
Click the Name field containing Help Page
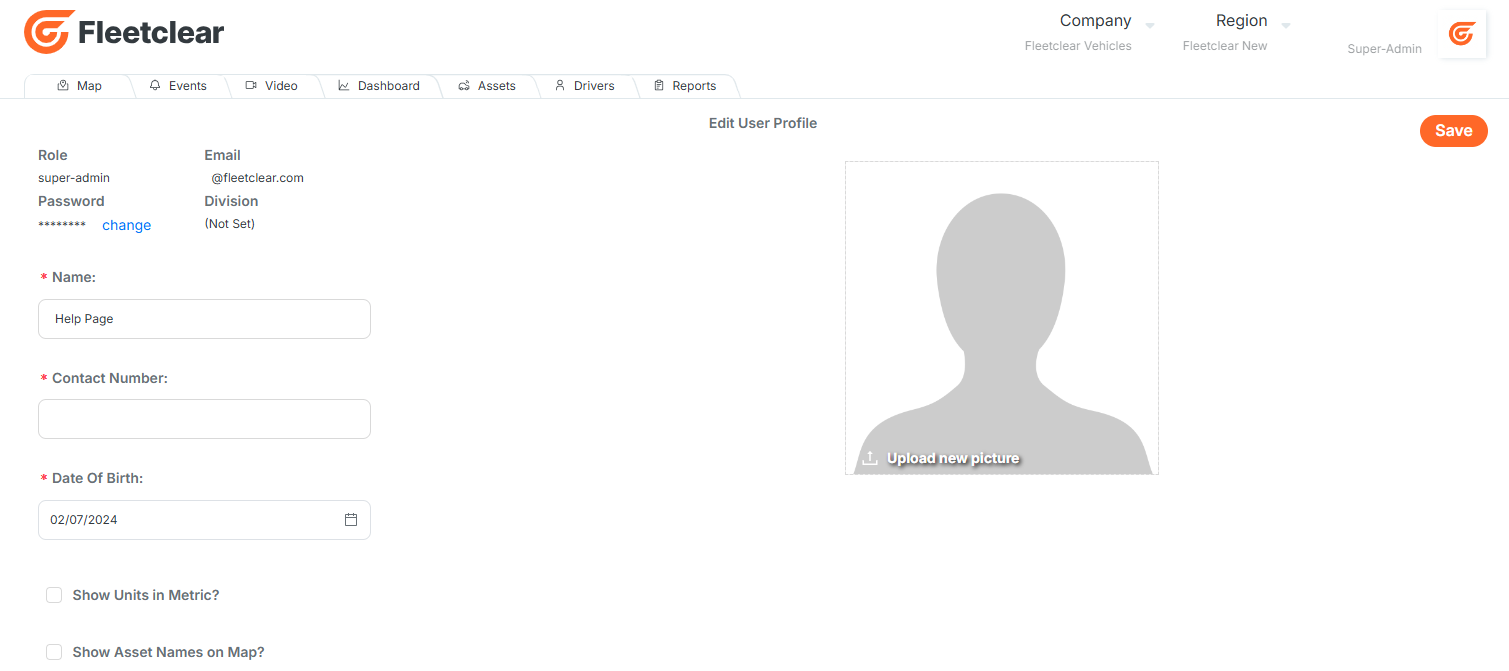point(204,319)
